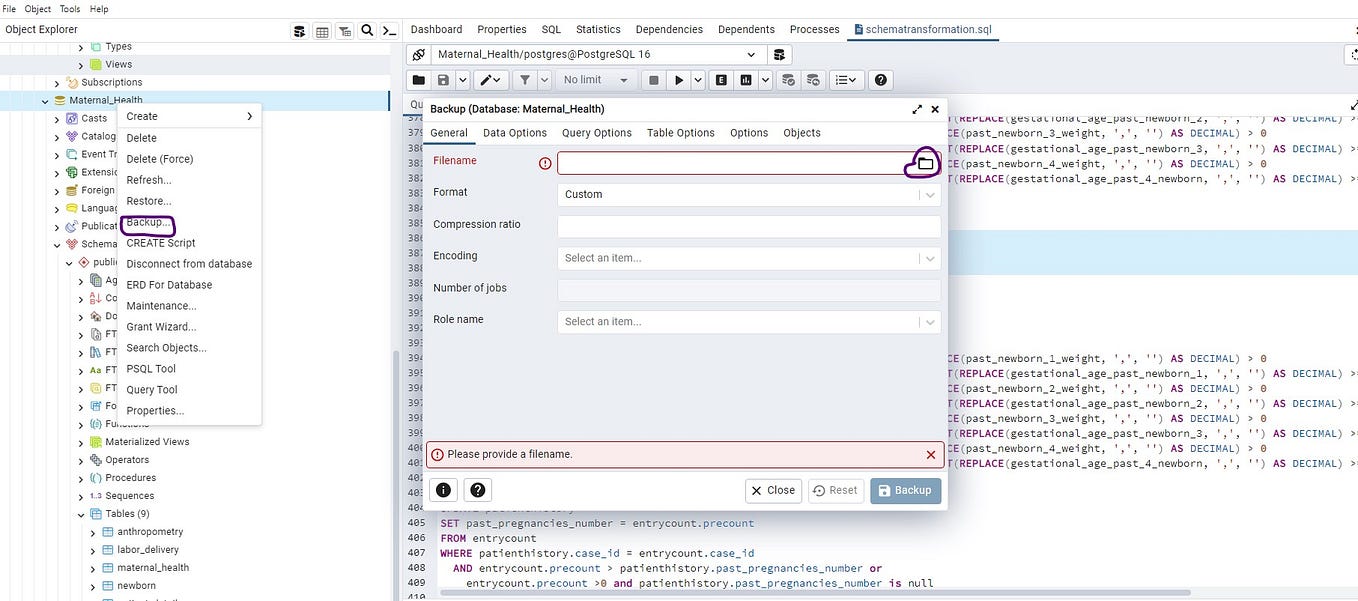This screenshot has height=601, width=1358.
Task: Open the View Data table icon
Action: [322, 31]
